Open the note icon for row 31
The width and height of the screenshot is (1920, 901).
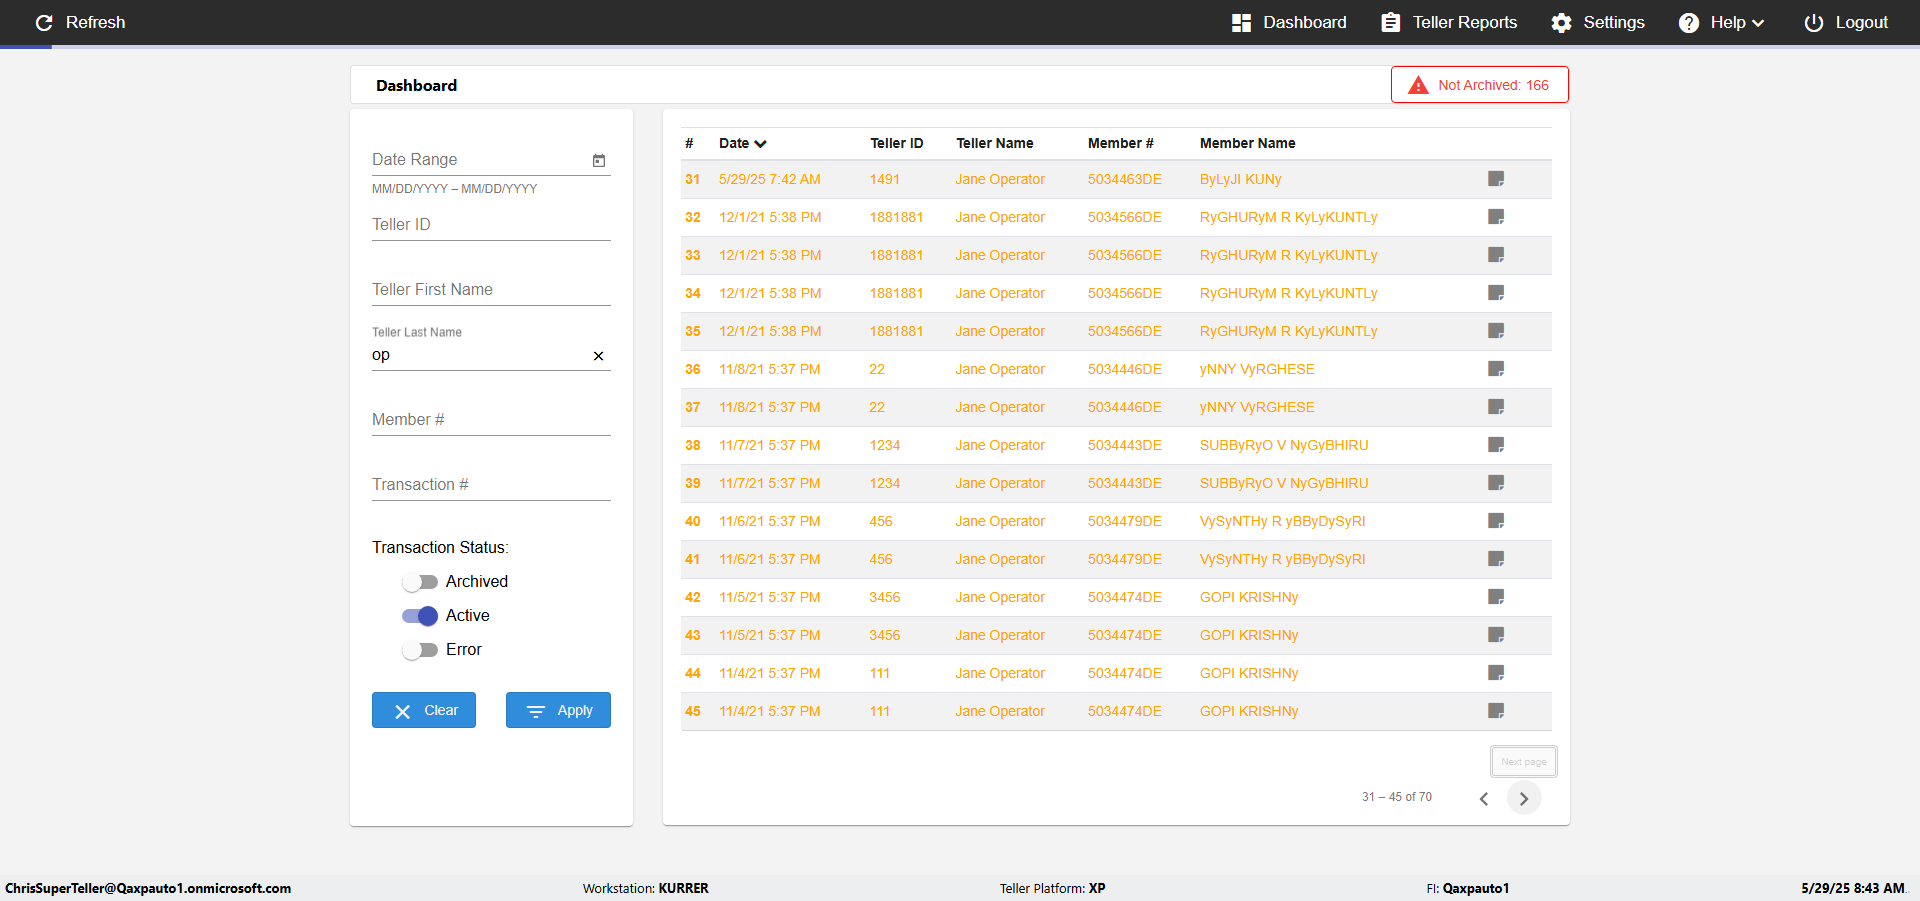1496,179
